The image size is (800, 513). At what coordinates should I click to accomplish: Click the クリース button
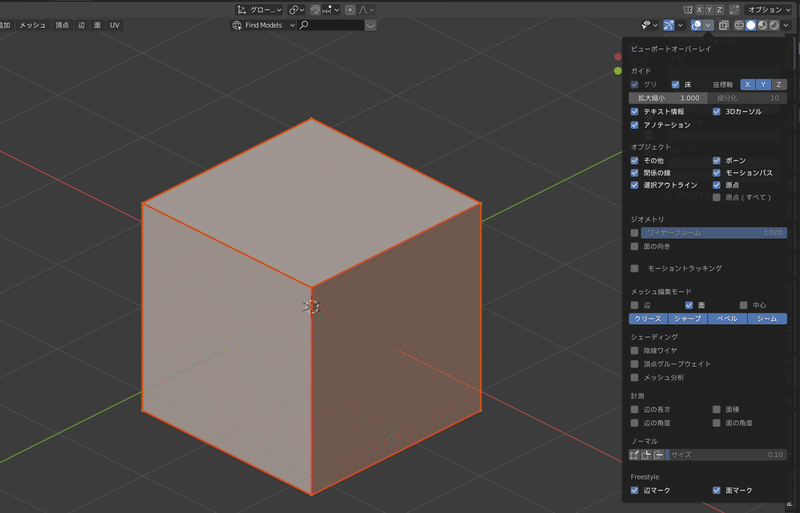pos(648,319)
